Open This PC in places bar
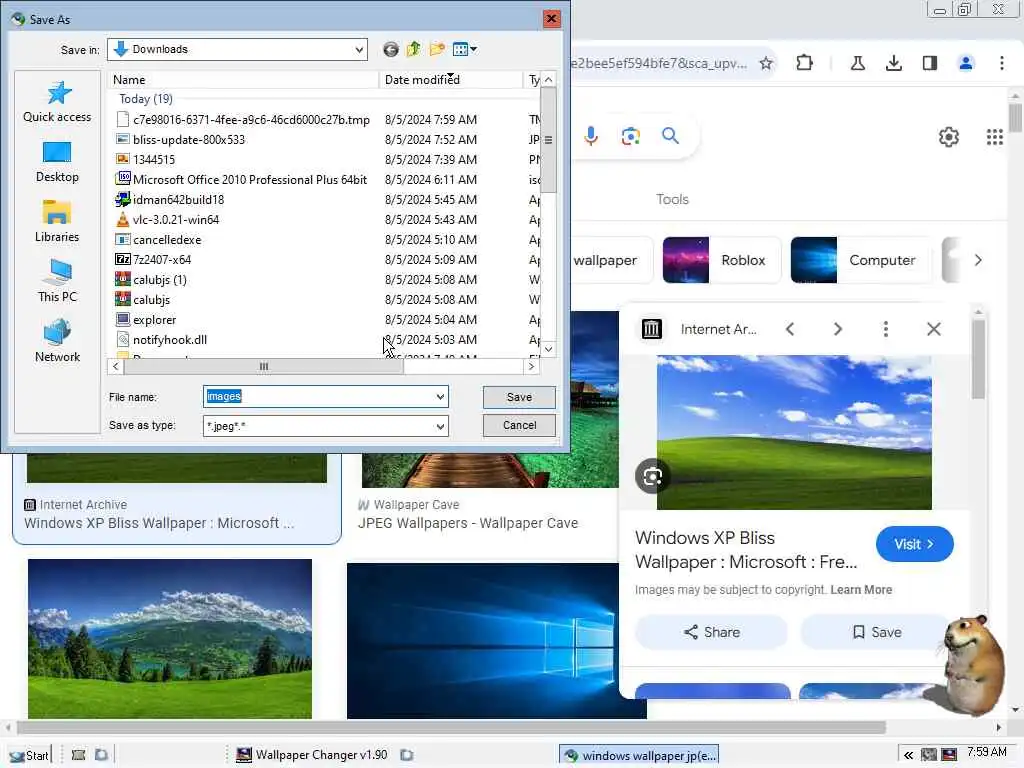 57,281
